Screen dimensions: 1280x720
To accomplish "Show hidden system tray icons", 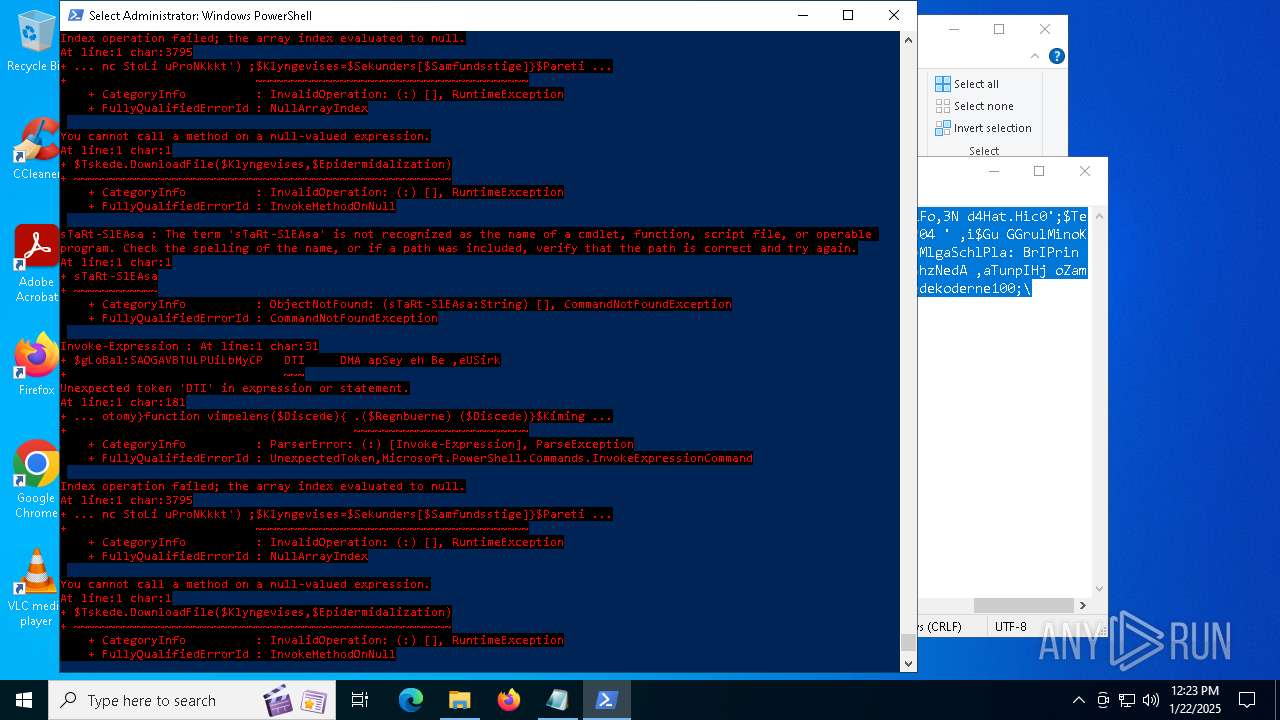I will click(1078, 700).
